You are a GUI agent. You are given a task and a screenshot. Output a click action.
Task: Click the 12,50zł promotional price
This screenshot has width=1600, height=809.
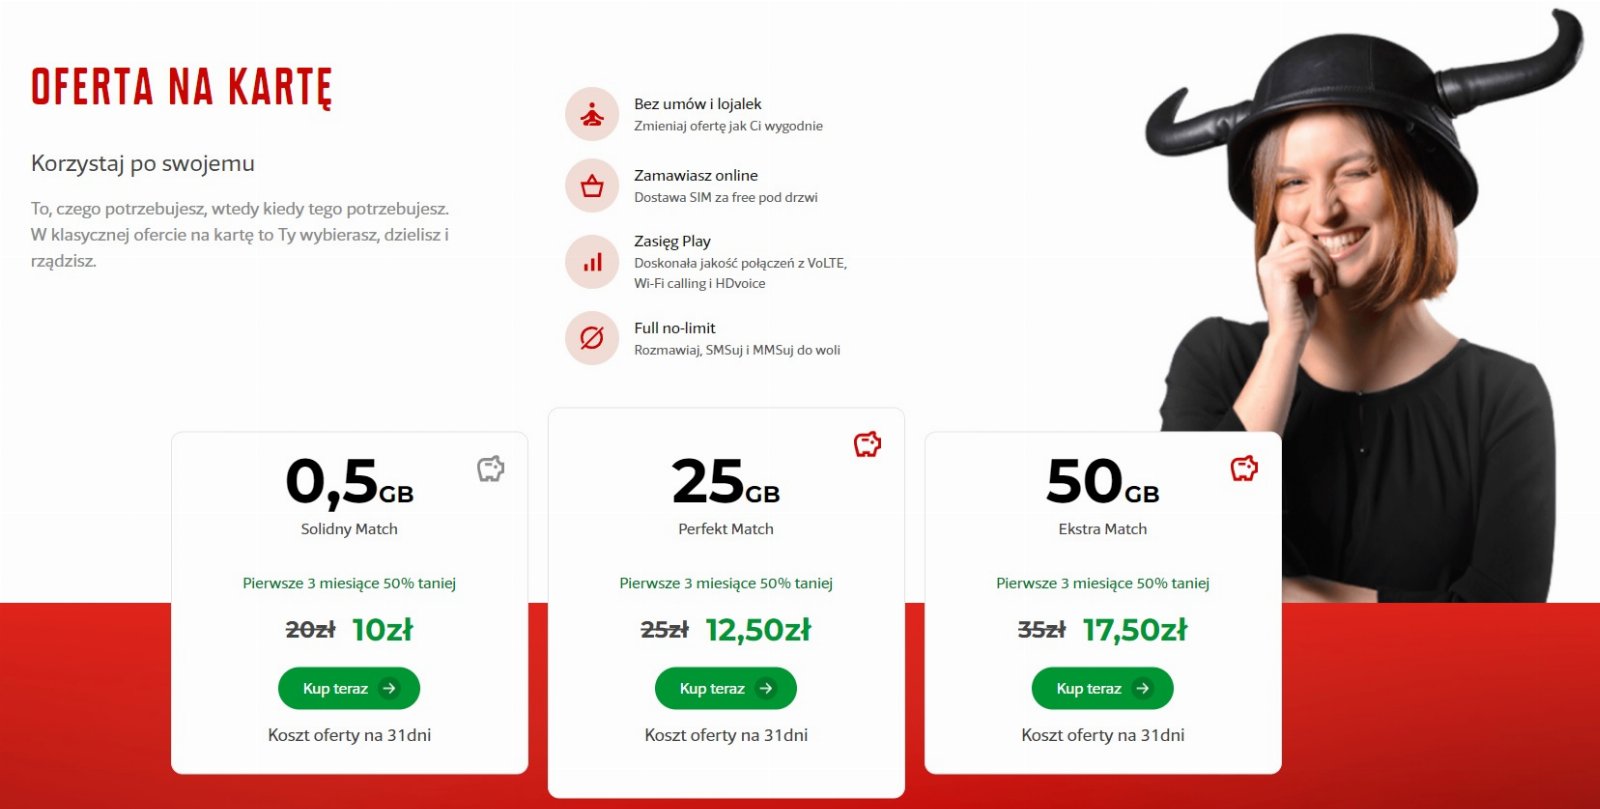758,630
